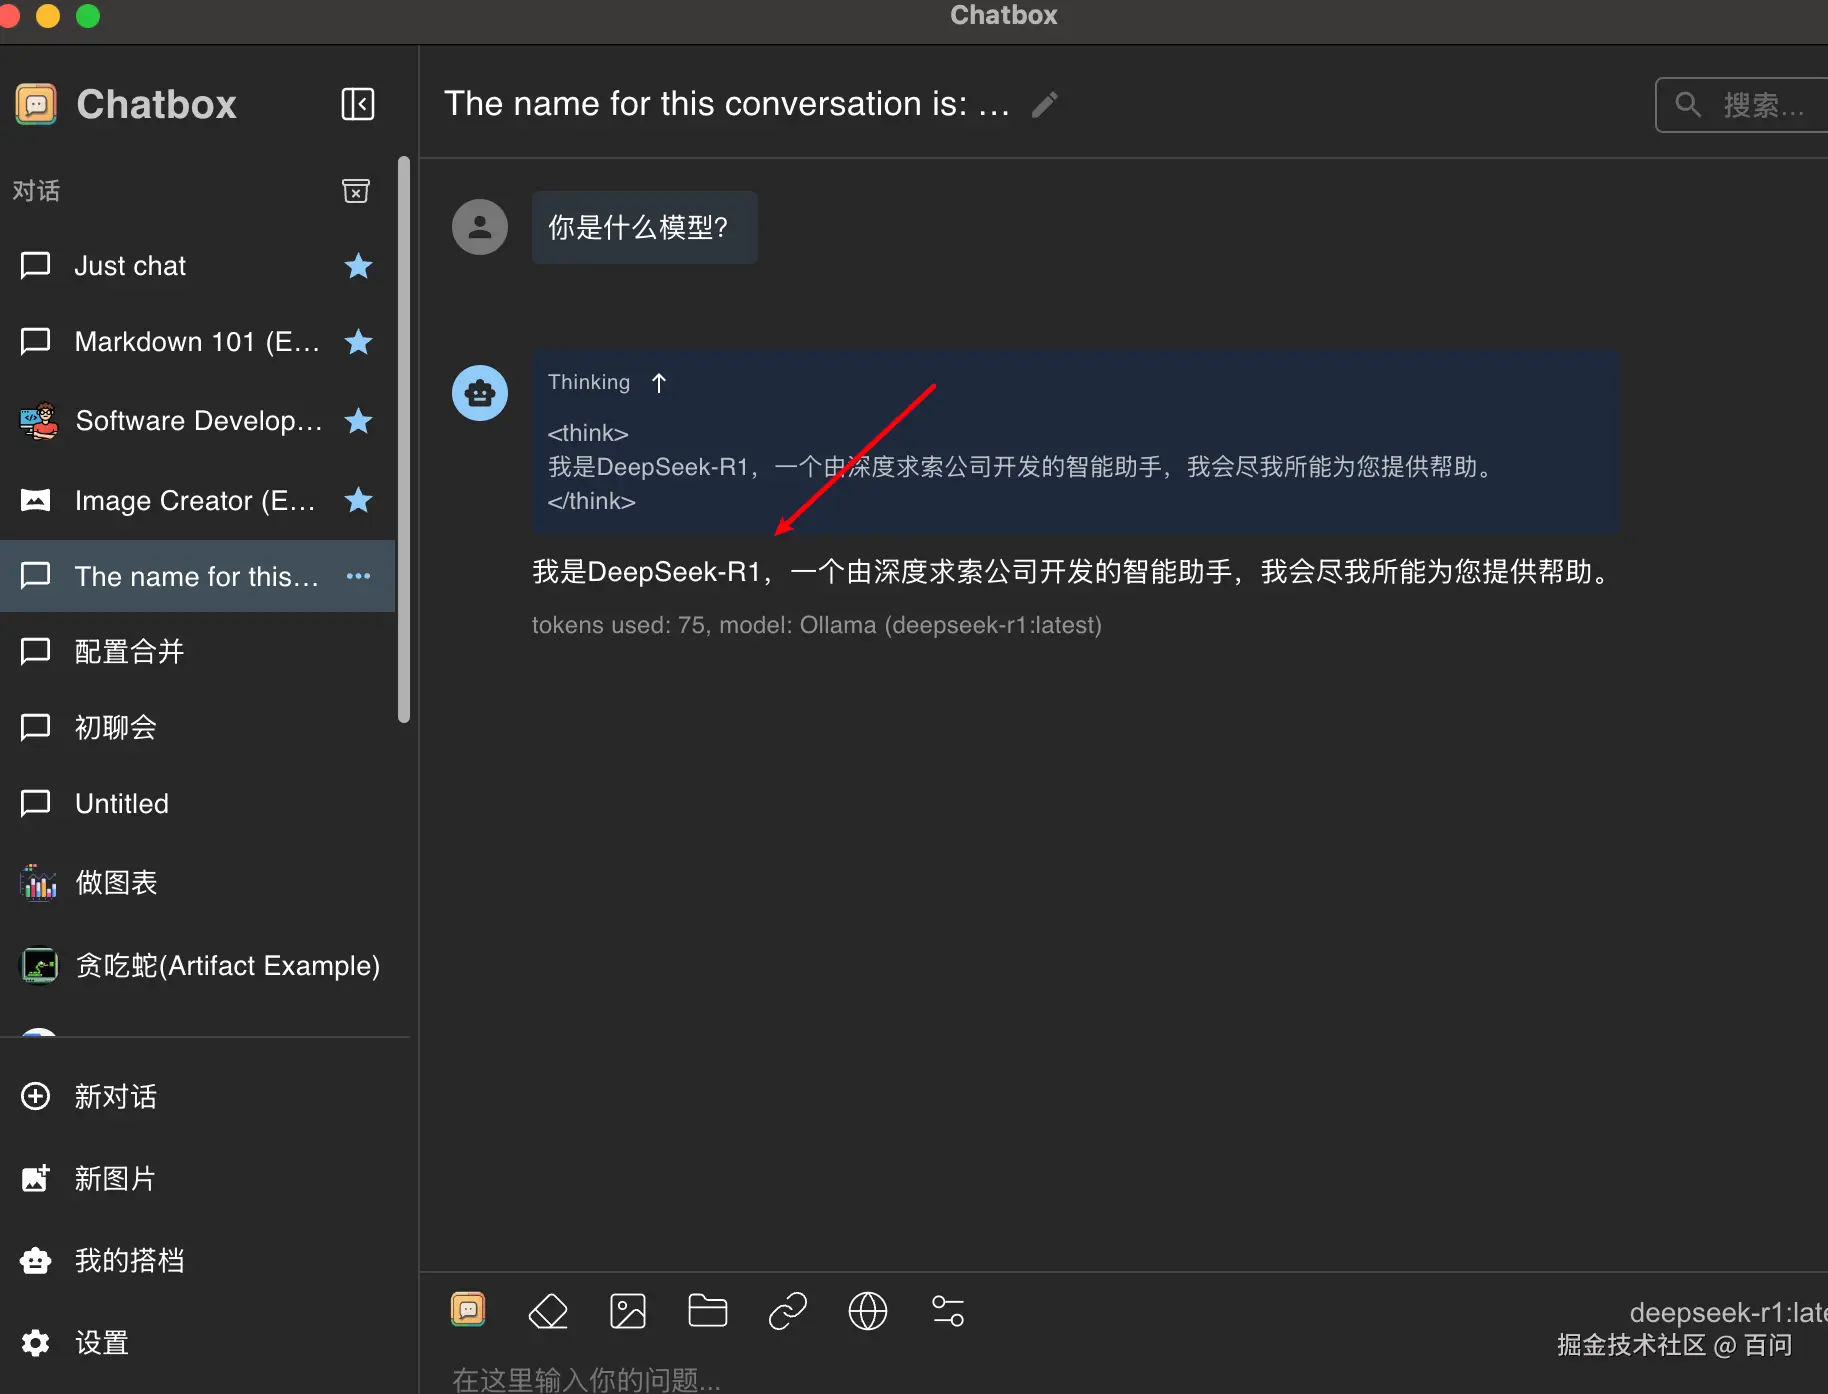Attach a file using the folder icon

[708, 1310]
